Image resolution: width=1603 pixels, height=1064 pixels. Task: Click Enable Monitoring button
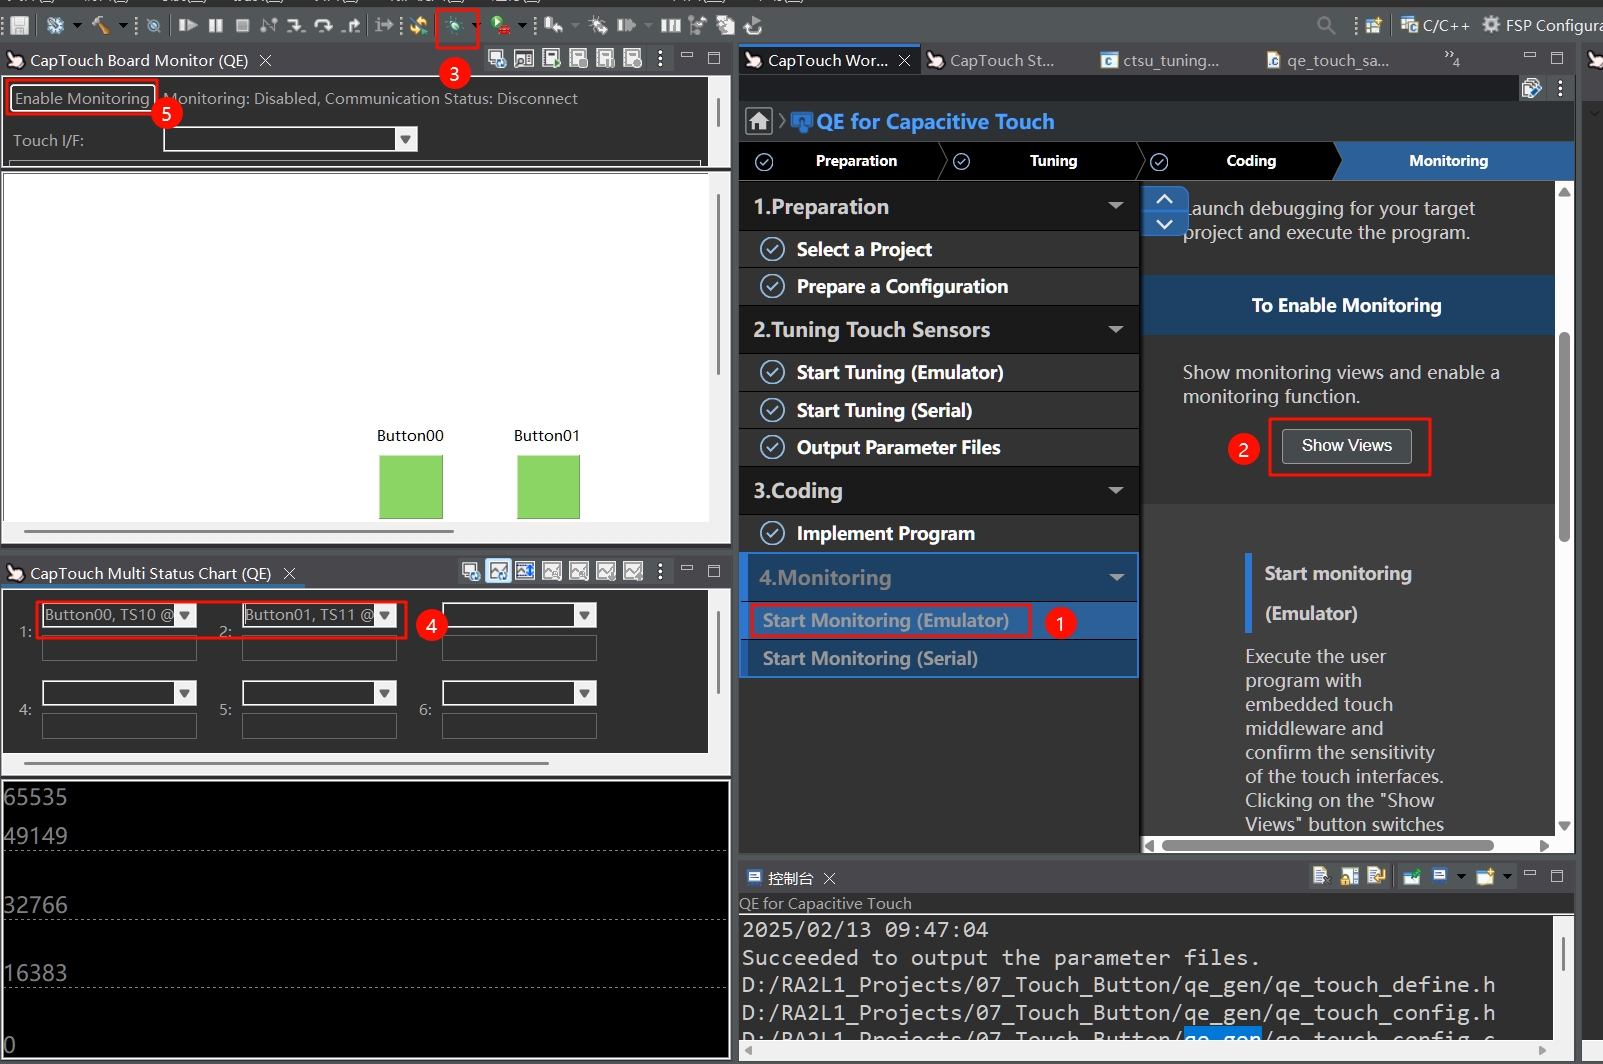coord(82,98)
